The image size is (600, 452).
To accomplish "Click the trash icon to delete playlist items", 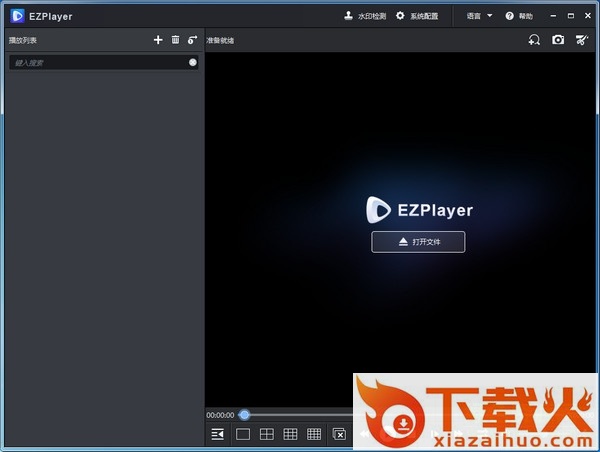I will pyautogui.click(x=175, y=40).
